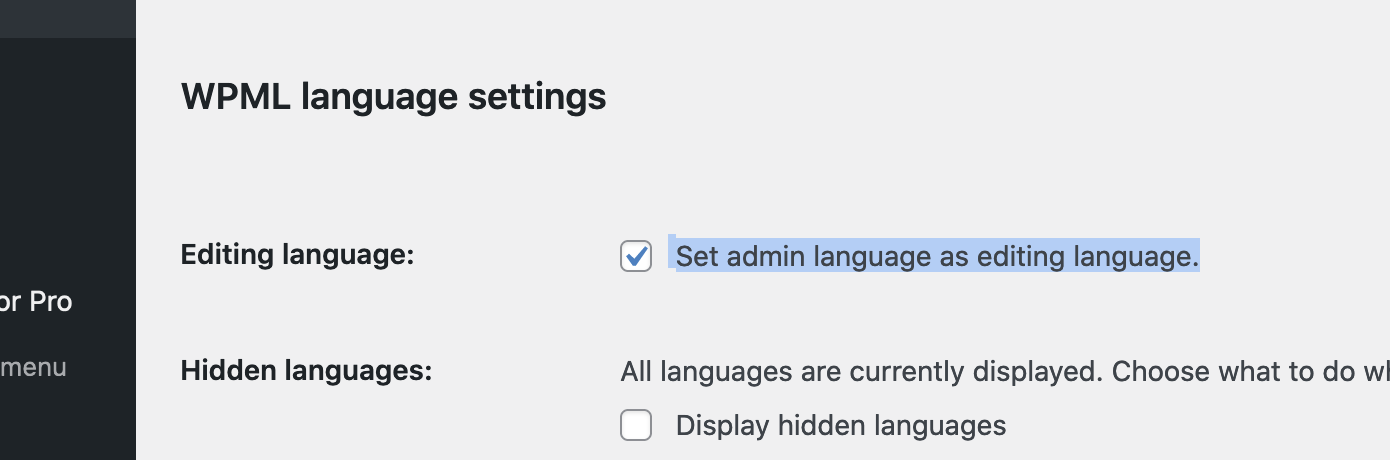The height and width of the screenshot is (460, 1390).
Task: Click the highlighted Set admin language label text
Action: click(937, 256)
